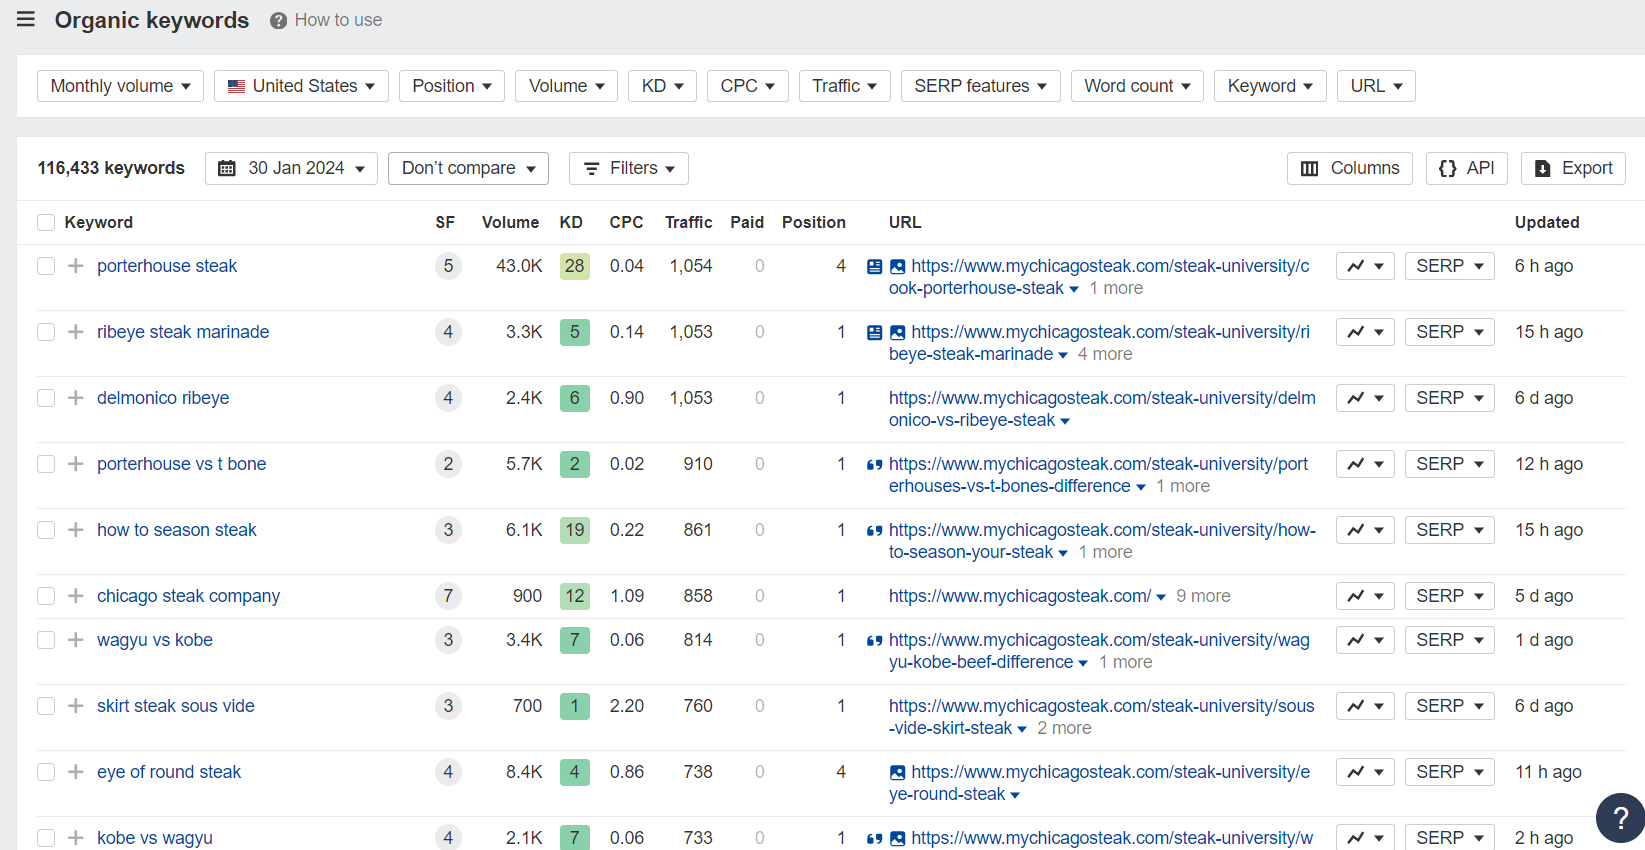Open the Monthly volume dropdown
The image size is (1645, 850).
[120, 86]
